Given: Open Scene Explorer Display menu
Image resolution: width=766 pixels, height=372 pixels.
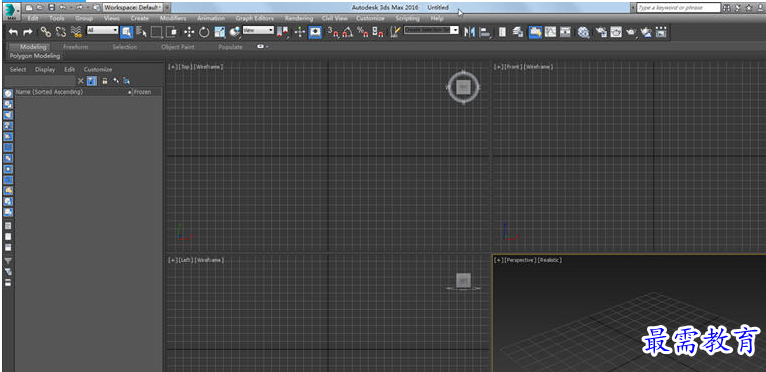Looking at the screenshot, I should 45,69.
